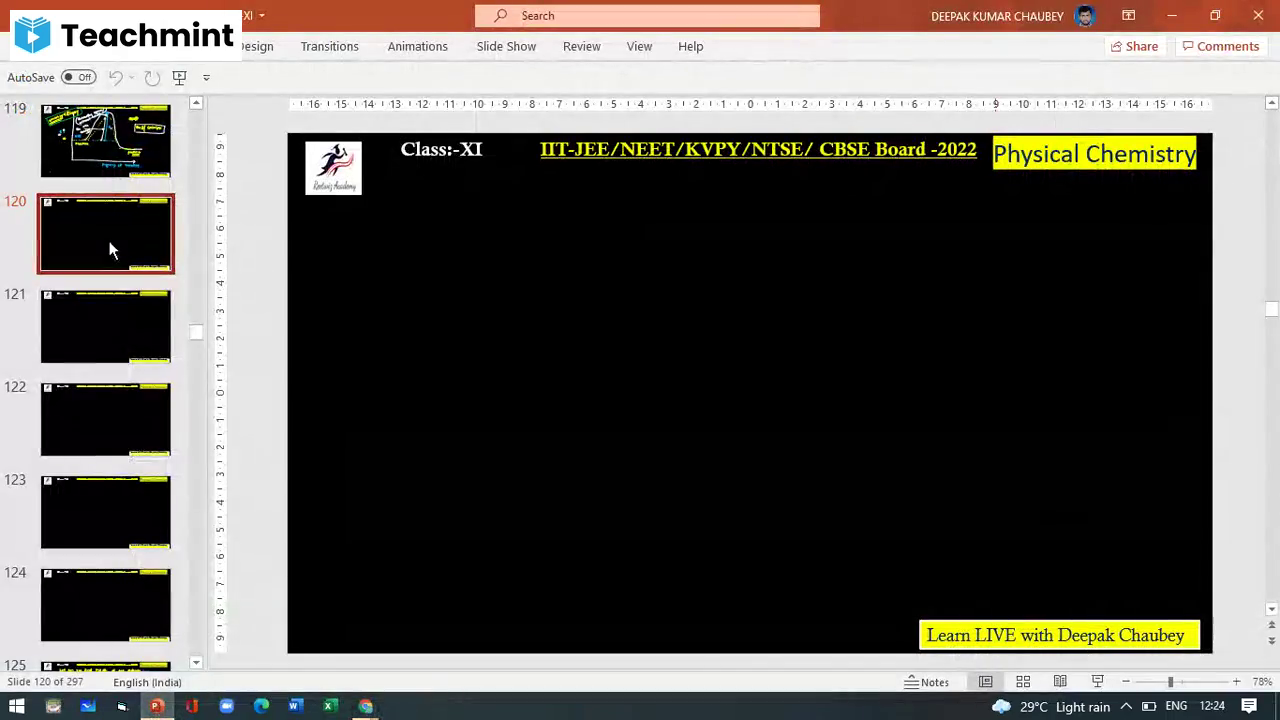
Task: Click the Repeat icon
Action: click(152, 77)
